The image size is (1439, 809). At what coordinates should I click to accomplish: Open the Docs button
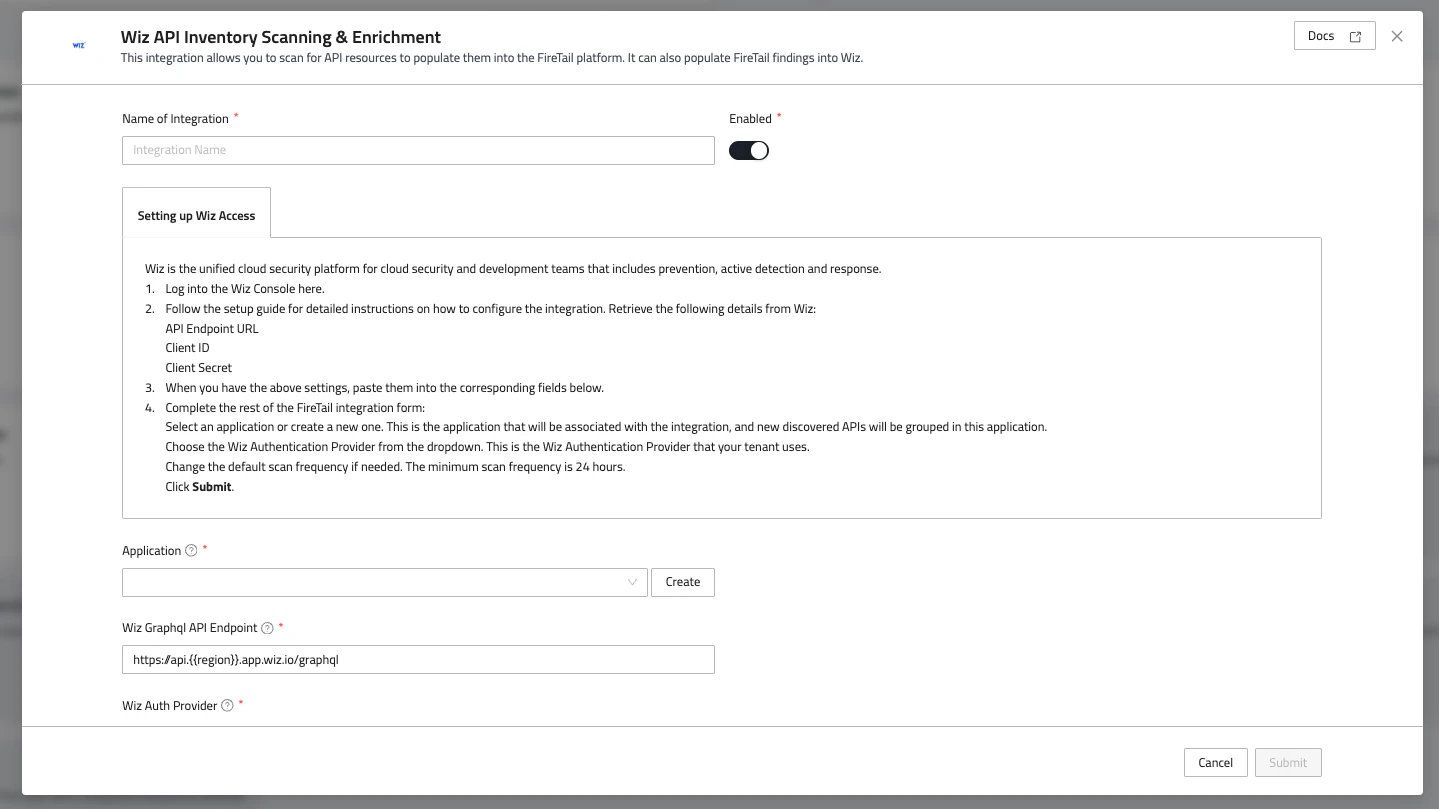coord(1334,36)
